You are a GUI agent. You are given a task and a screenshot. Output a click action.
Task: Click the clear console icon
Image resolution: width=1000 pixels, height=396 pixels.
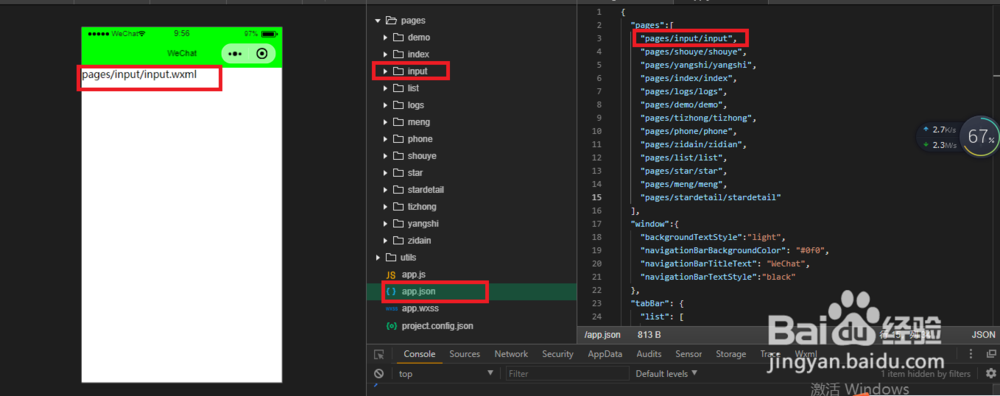(379, 374)
